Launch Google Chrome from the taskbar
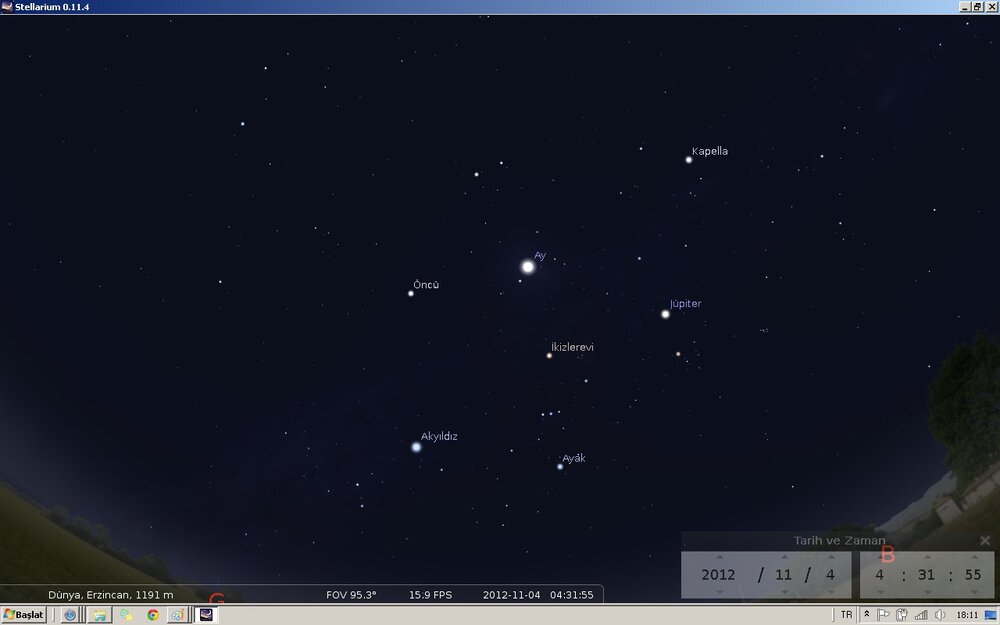Screen dimensions: 1000x625 [153, 615]
